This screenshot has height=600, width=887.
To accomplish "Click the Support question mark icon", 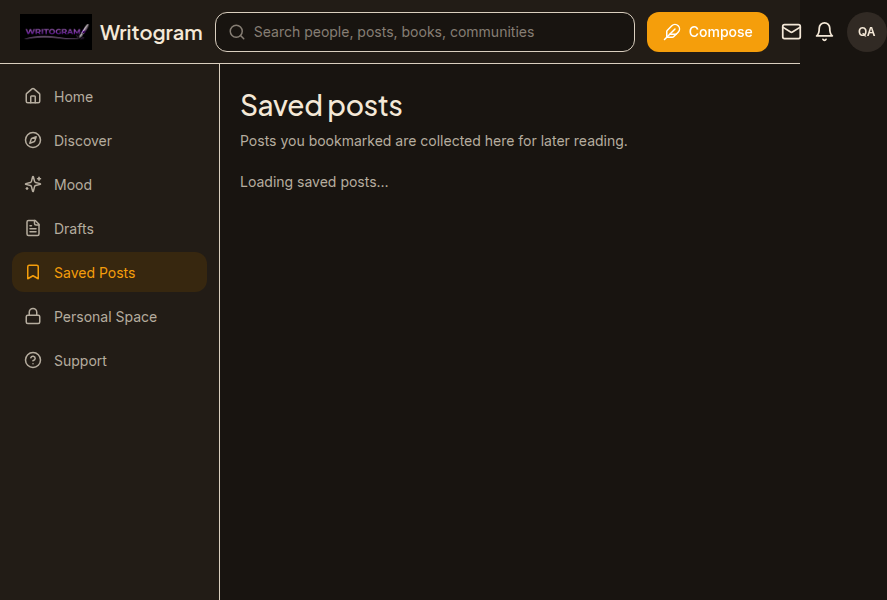I will [33, 360].
